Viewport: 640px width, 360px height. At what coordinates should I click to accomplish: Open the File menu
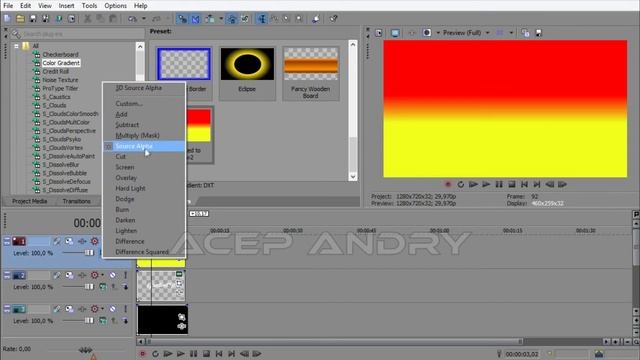[8, 6]
